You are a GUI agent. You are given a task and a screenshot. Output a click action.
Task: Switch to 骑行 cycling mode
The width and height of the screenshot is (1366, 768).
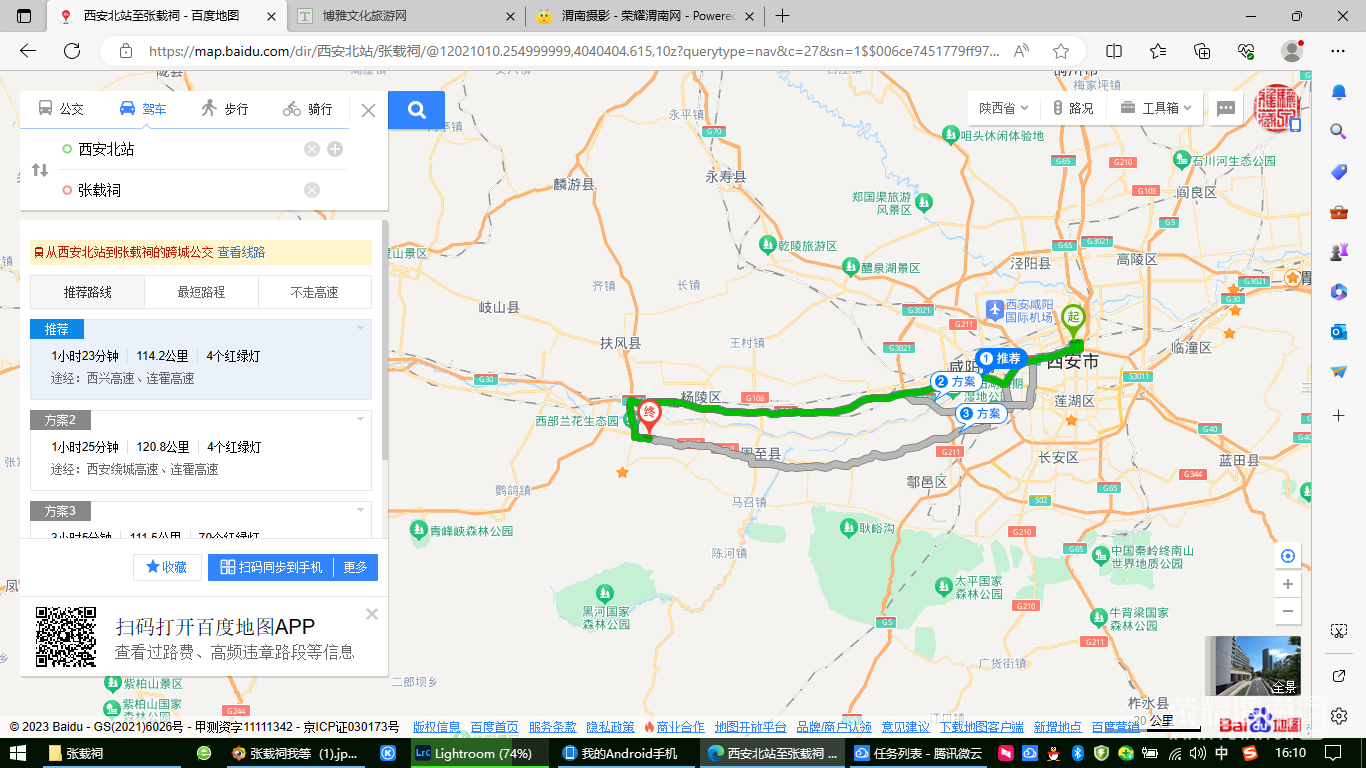(307, 109)
